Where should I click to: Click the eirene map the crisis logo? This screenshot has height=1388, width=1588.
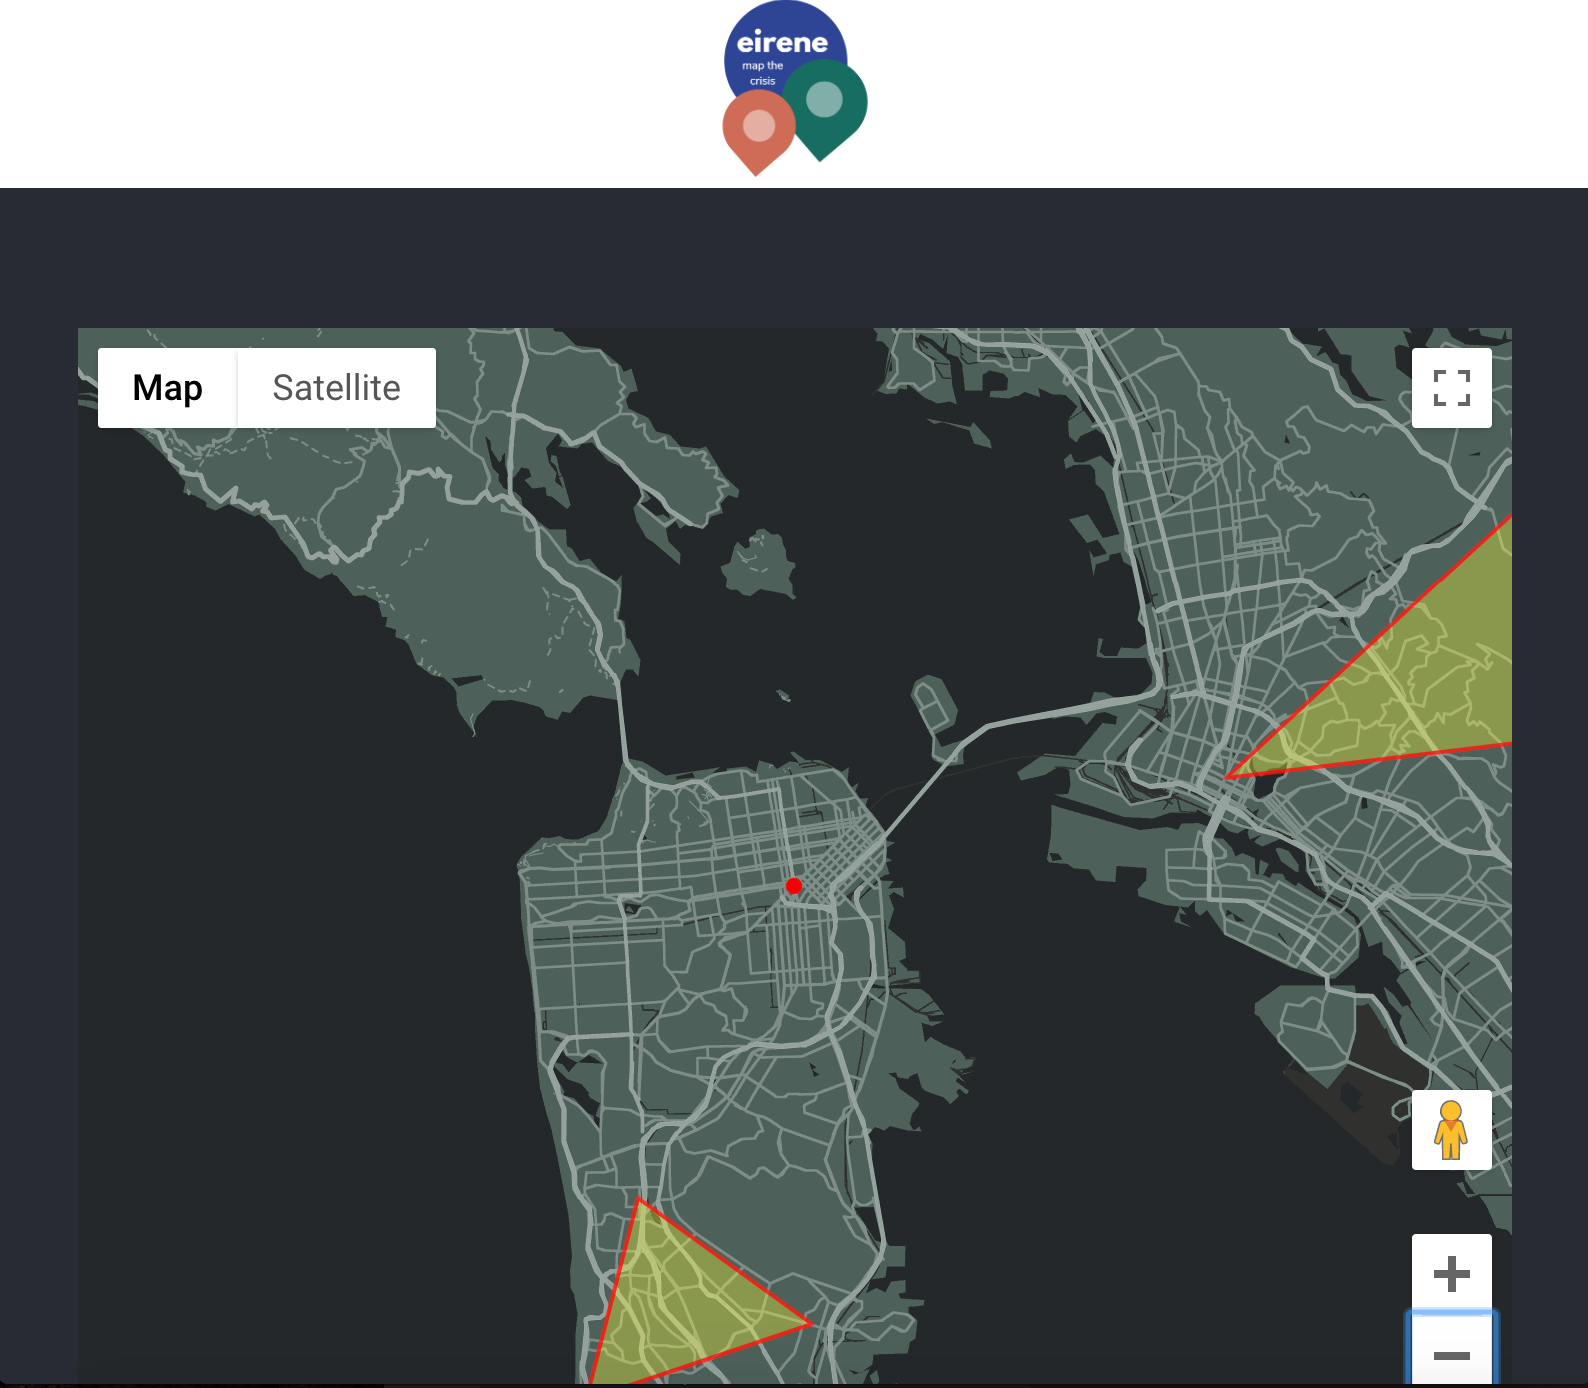point(794,88)
